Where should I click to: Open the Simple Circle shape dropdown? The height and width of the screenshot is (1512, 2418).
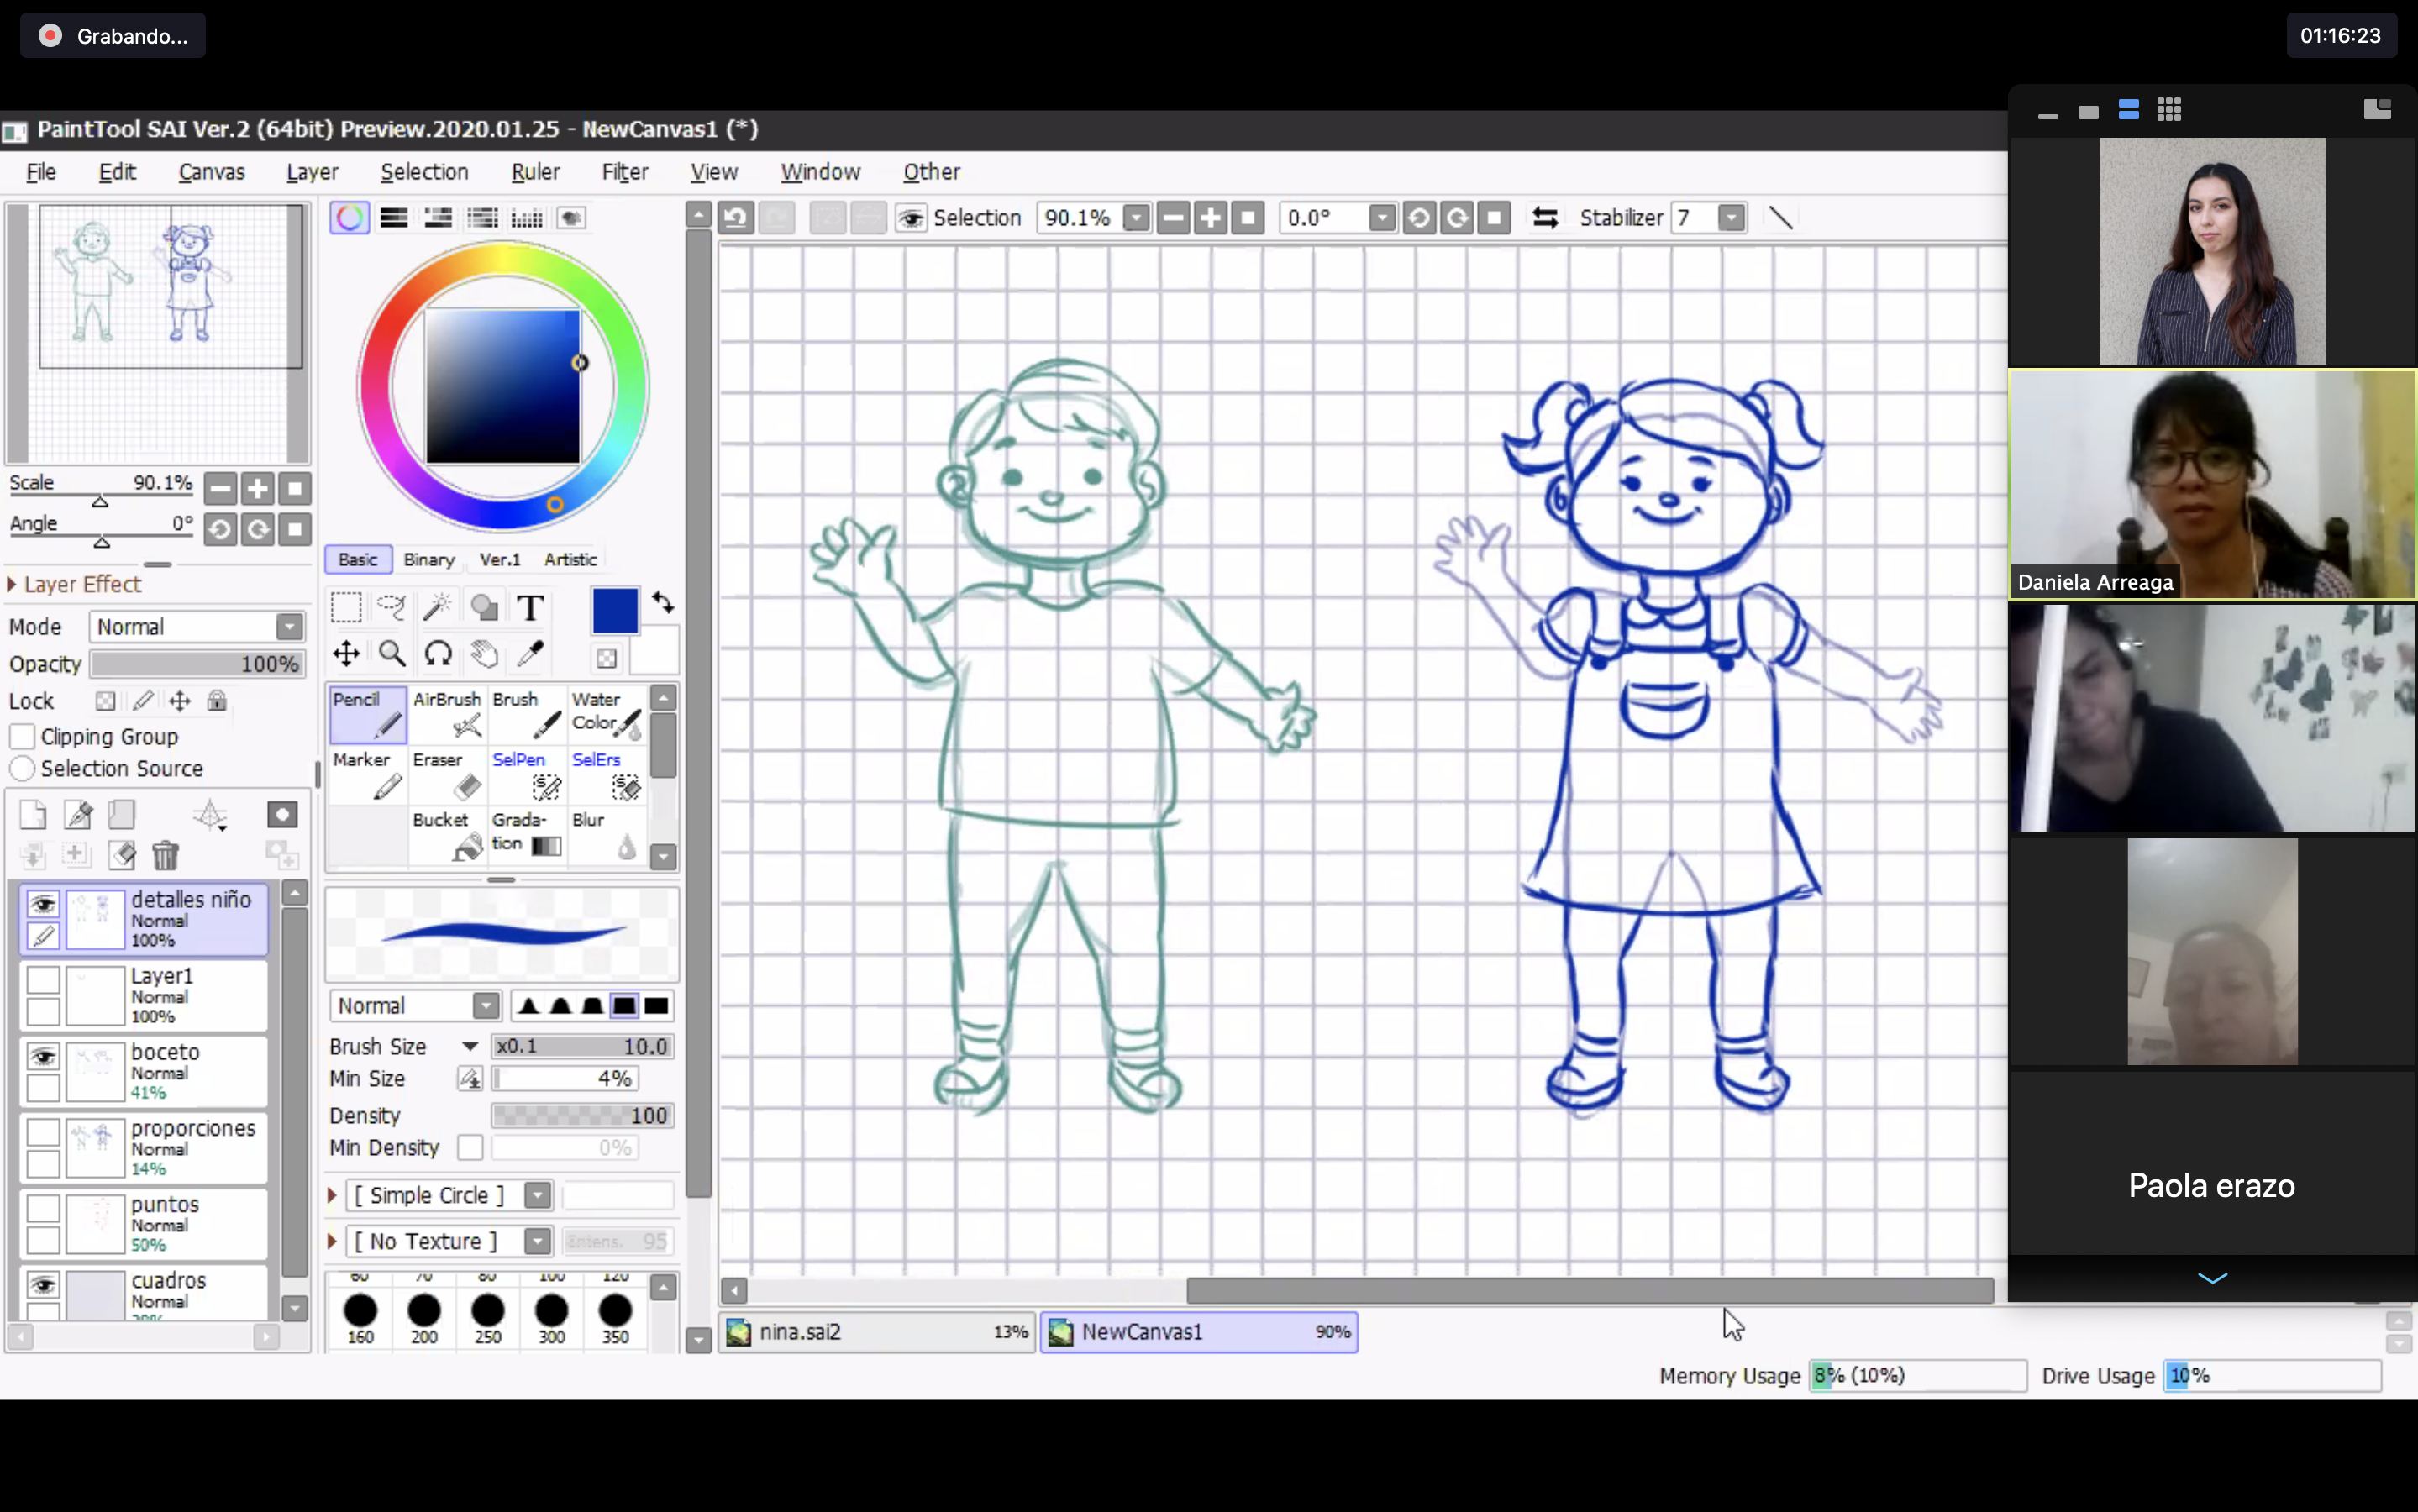[538, 1195]
